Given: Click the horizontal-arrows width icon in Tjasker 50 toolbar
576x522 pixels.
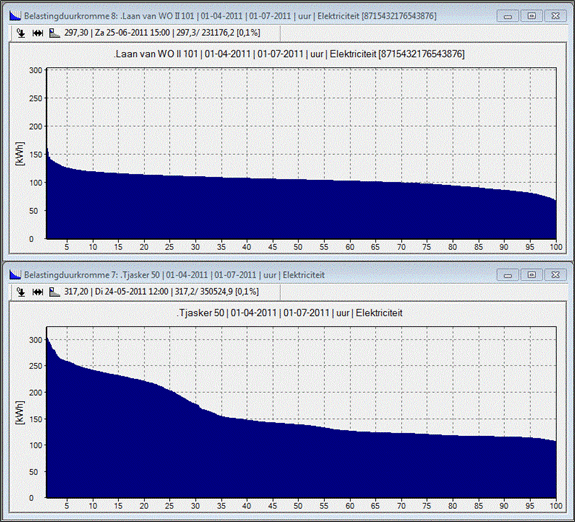Looking at the screenshot, I should [37, 292].
